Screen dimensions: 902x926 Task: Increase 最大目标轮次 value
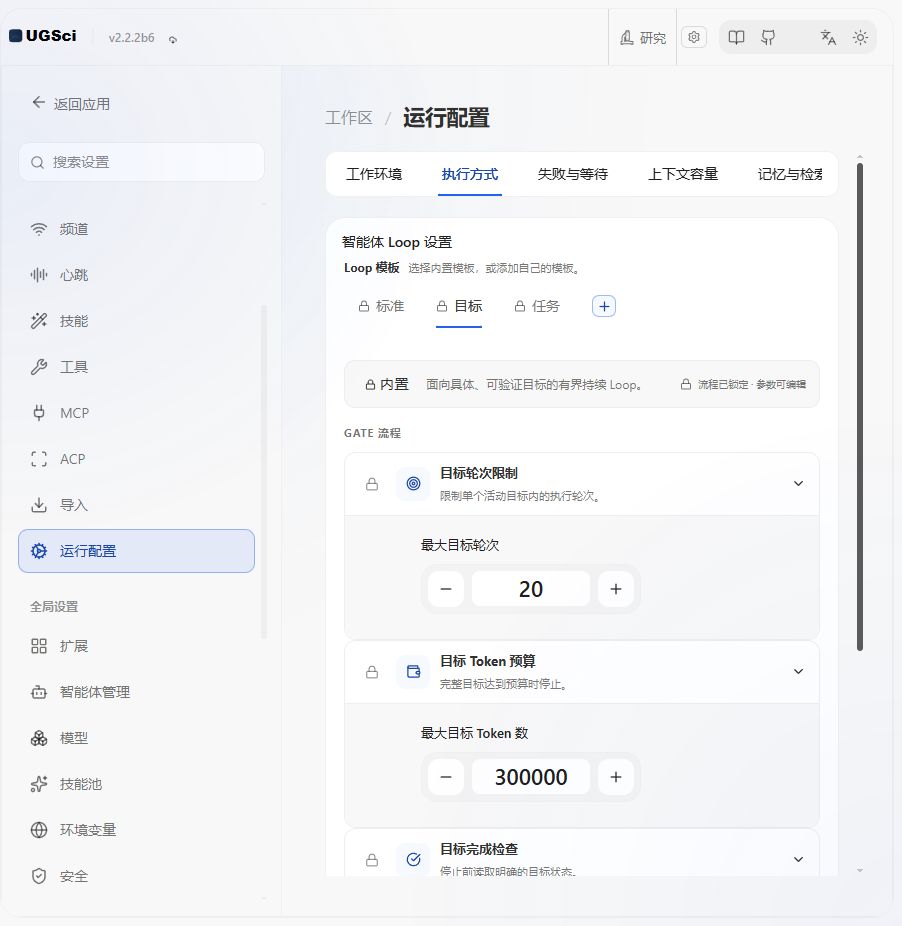616,589
